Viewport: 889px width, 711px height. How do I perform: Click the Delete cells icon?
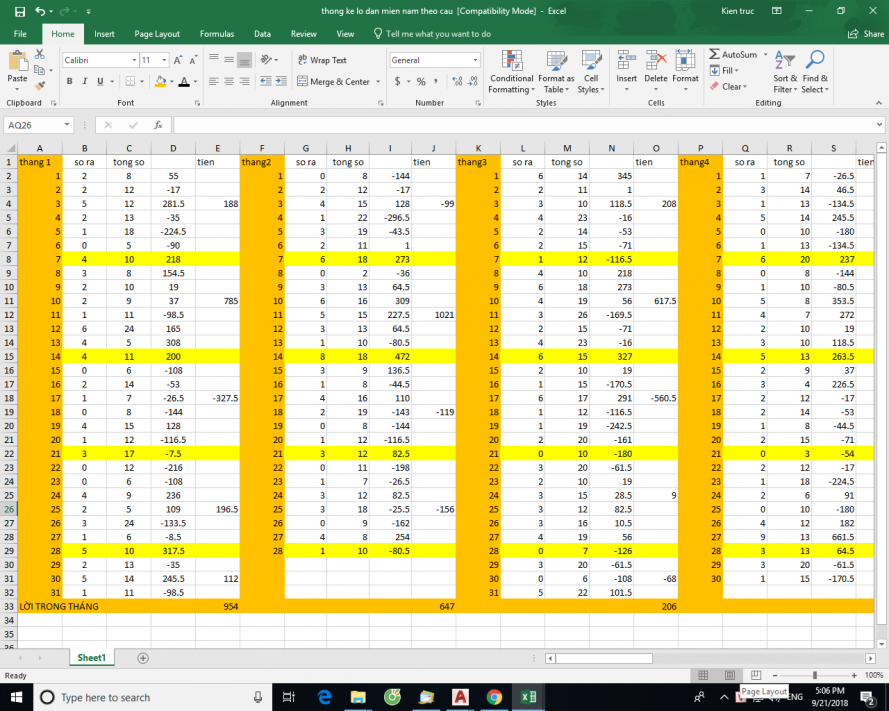tap(656, 60)
